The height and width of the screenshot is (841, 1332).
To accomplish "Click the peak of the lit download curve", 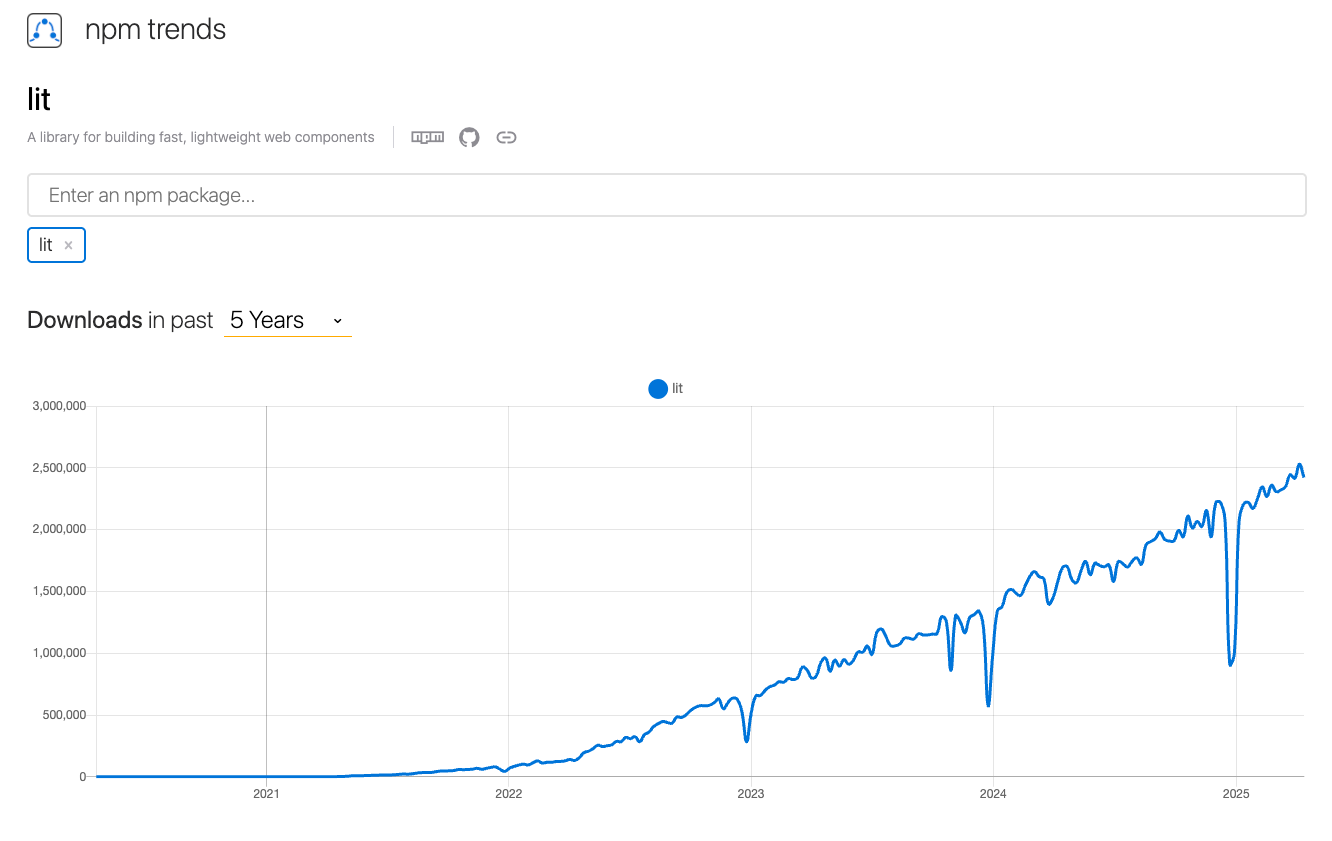I will [1298, 464].
